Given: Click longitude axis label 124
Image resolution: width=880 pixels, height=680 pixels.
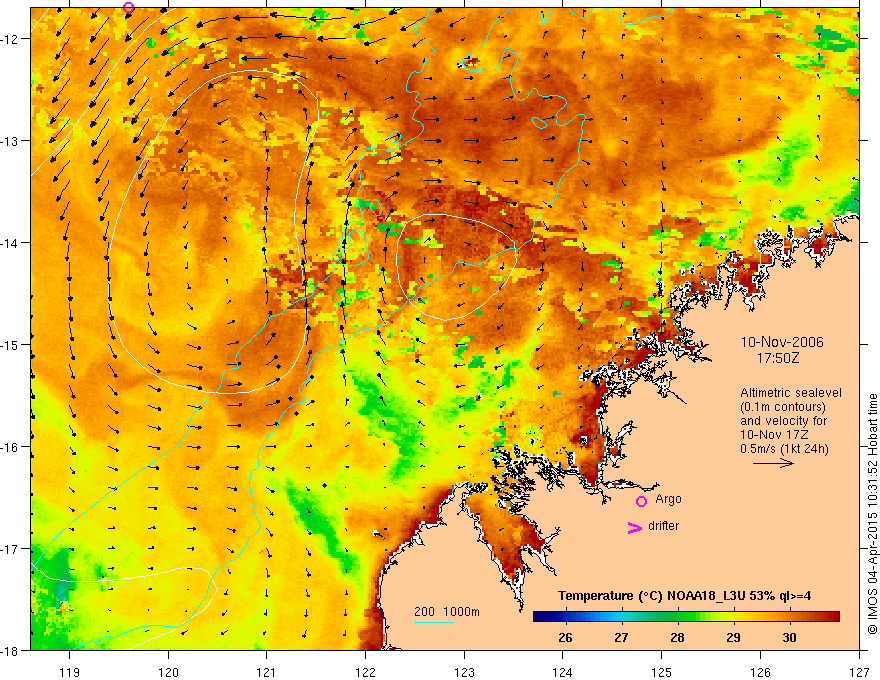Looking at the screenshot, I should point(563,672).
